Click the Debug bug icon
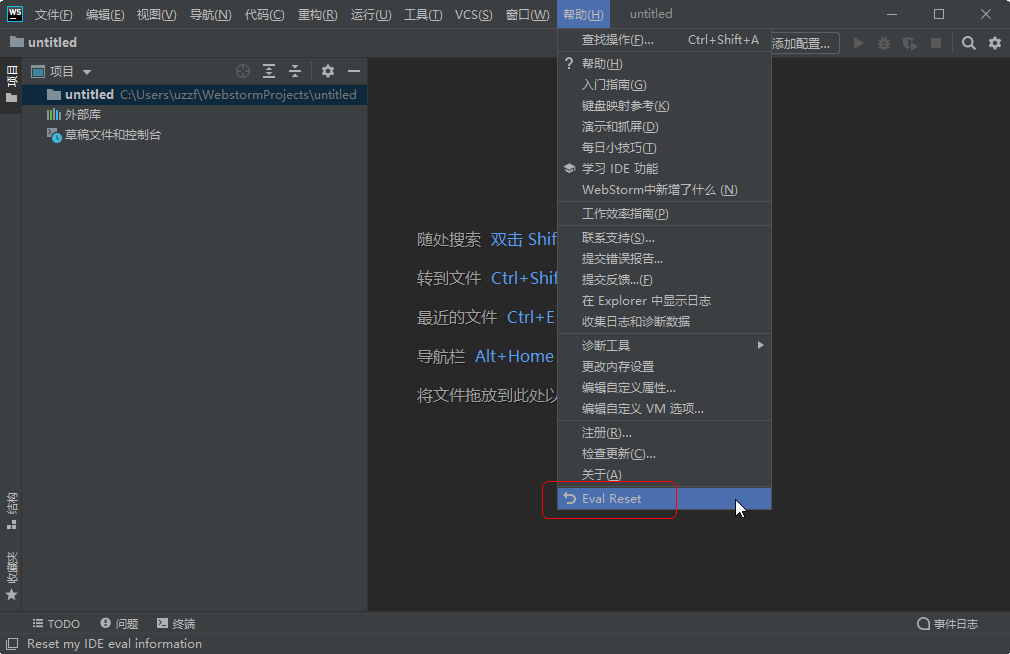The width and height of the screenshot is (1010, 654). (884, 43)
